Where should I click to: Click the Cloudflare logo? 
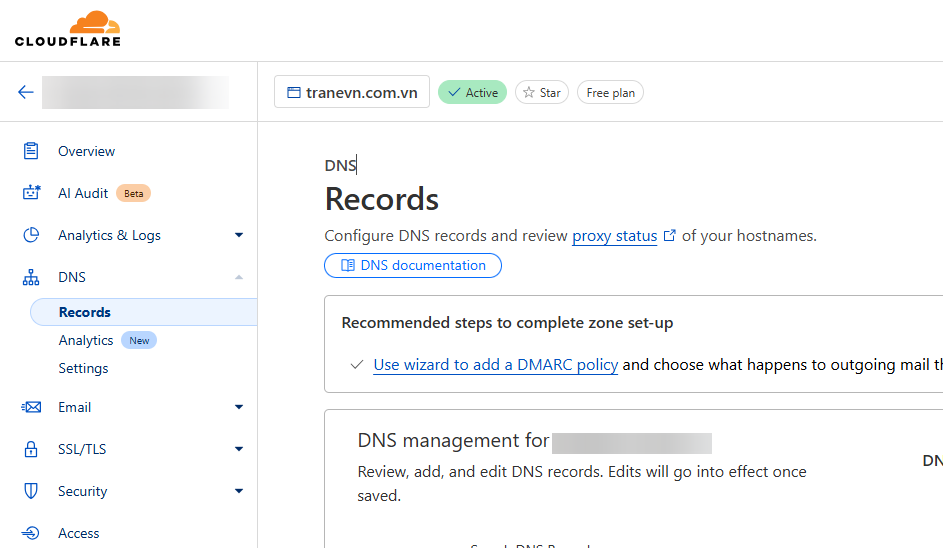point(67,29)
